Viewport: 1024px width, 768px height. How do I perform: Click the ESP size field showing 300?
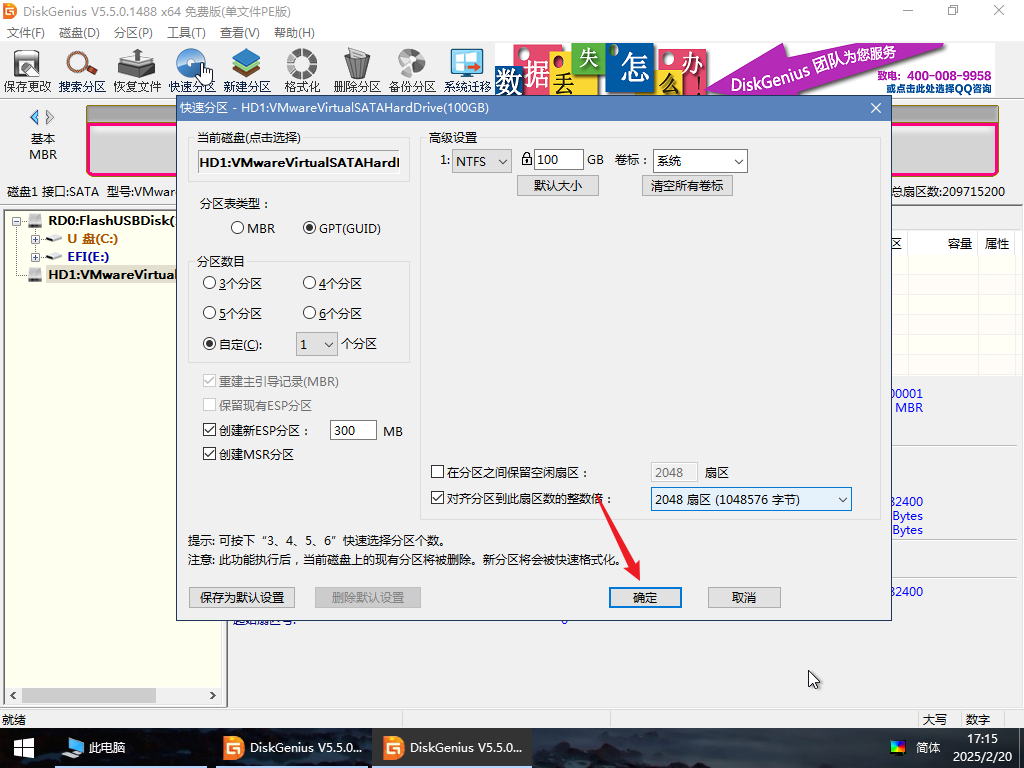(353, 430)
